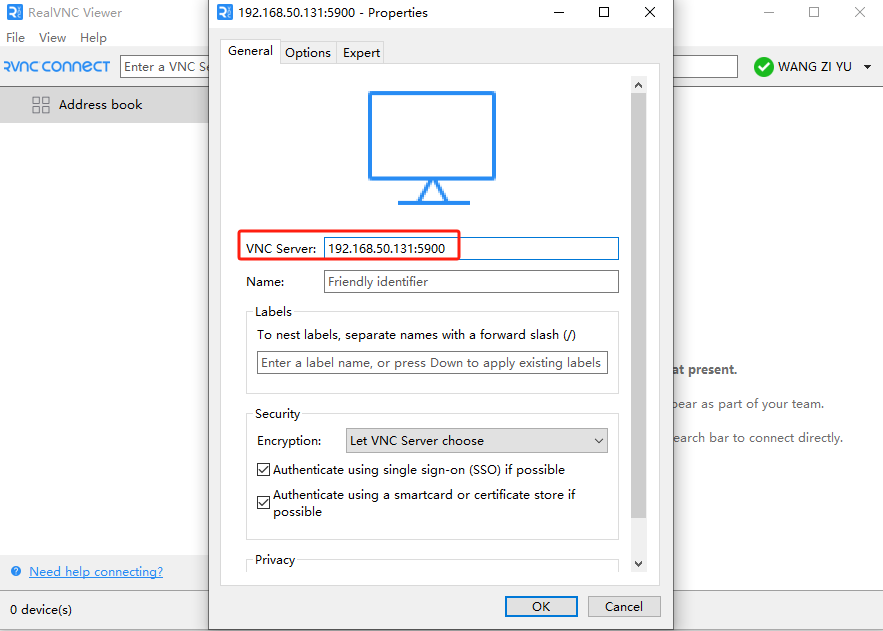Switch to the Expert tab
The height and width of the screenshot is (631, 883).
click(361, 53)
